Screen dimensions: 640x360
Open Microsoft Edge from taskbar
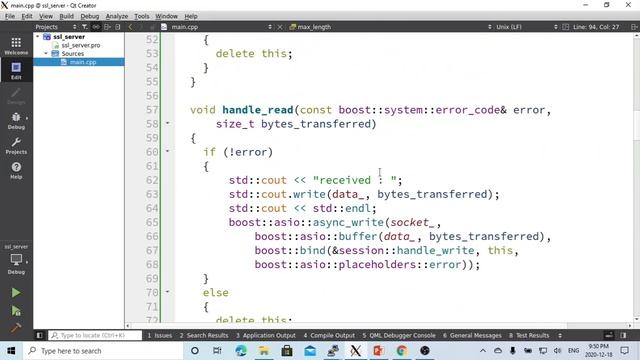pyautogui.click(x=241, y=351)
